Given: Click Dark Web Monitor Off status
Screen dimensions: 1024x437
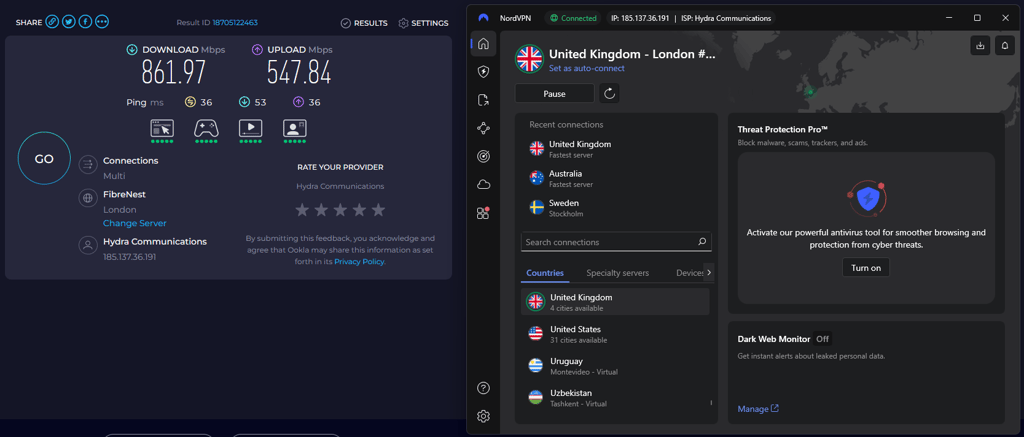Looking at the screenshot, I should 822,339.
